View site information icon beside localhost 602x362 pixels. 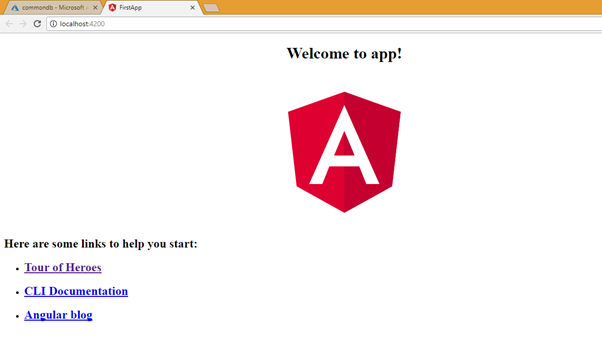(x=53, y=24)
